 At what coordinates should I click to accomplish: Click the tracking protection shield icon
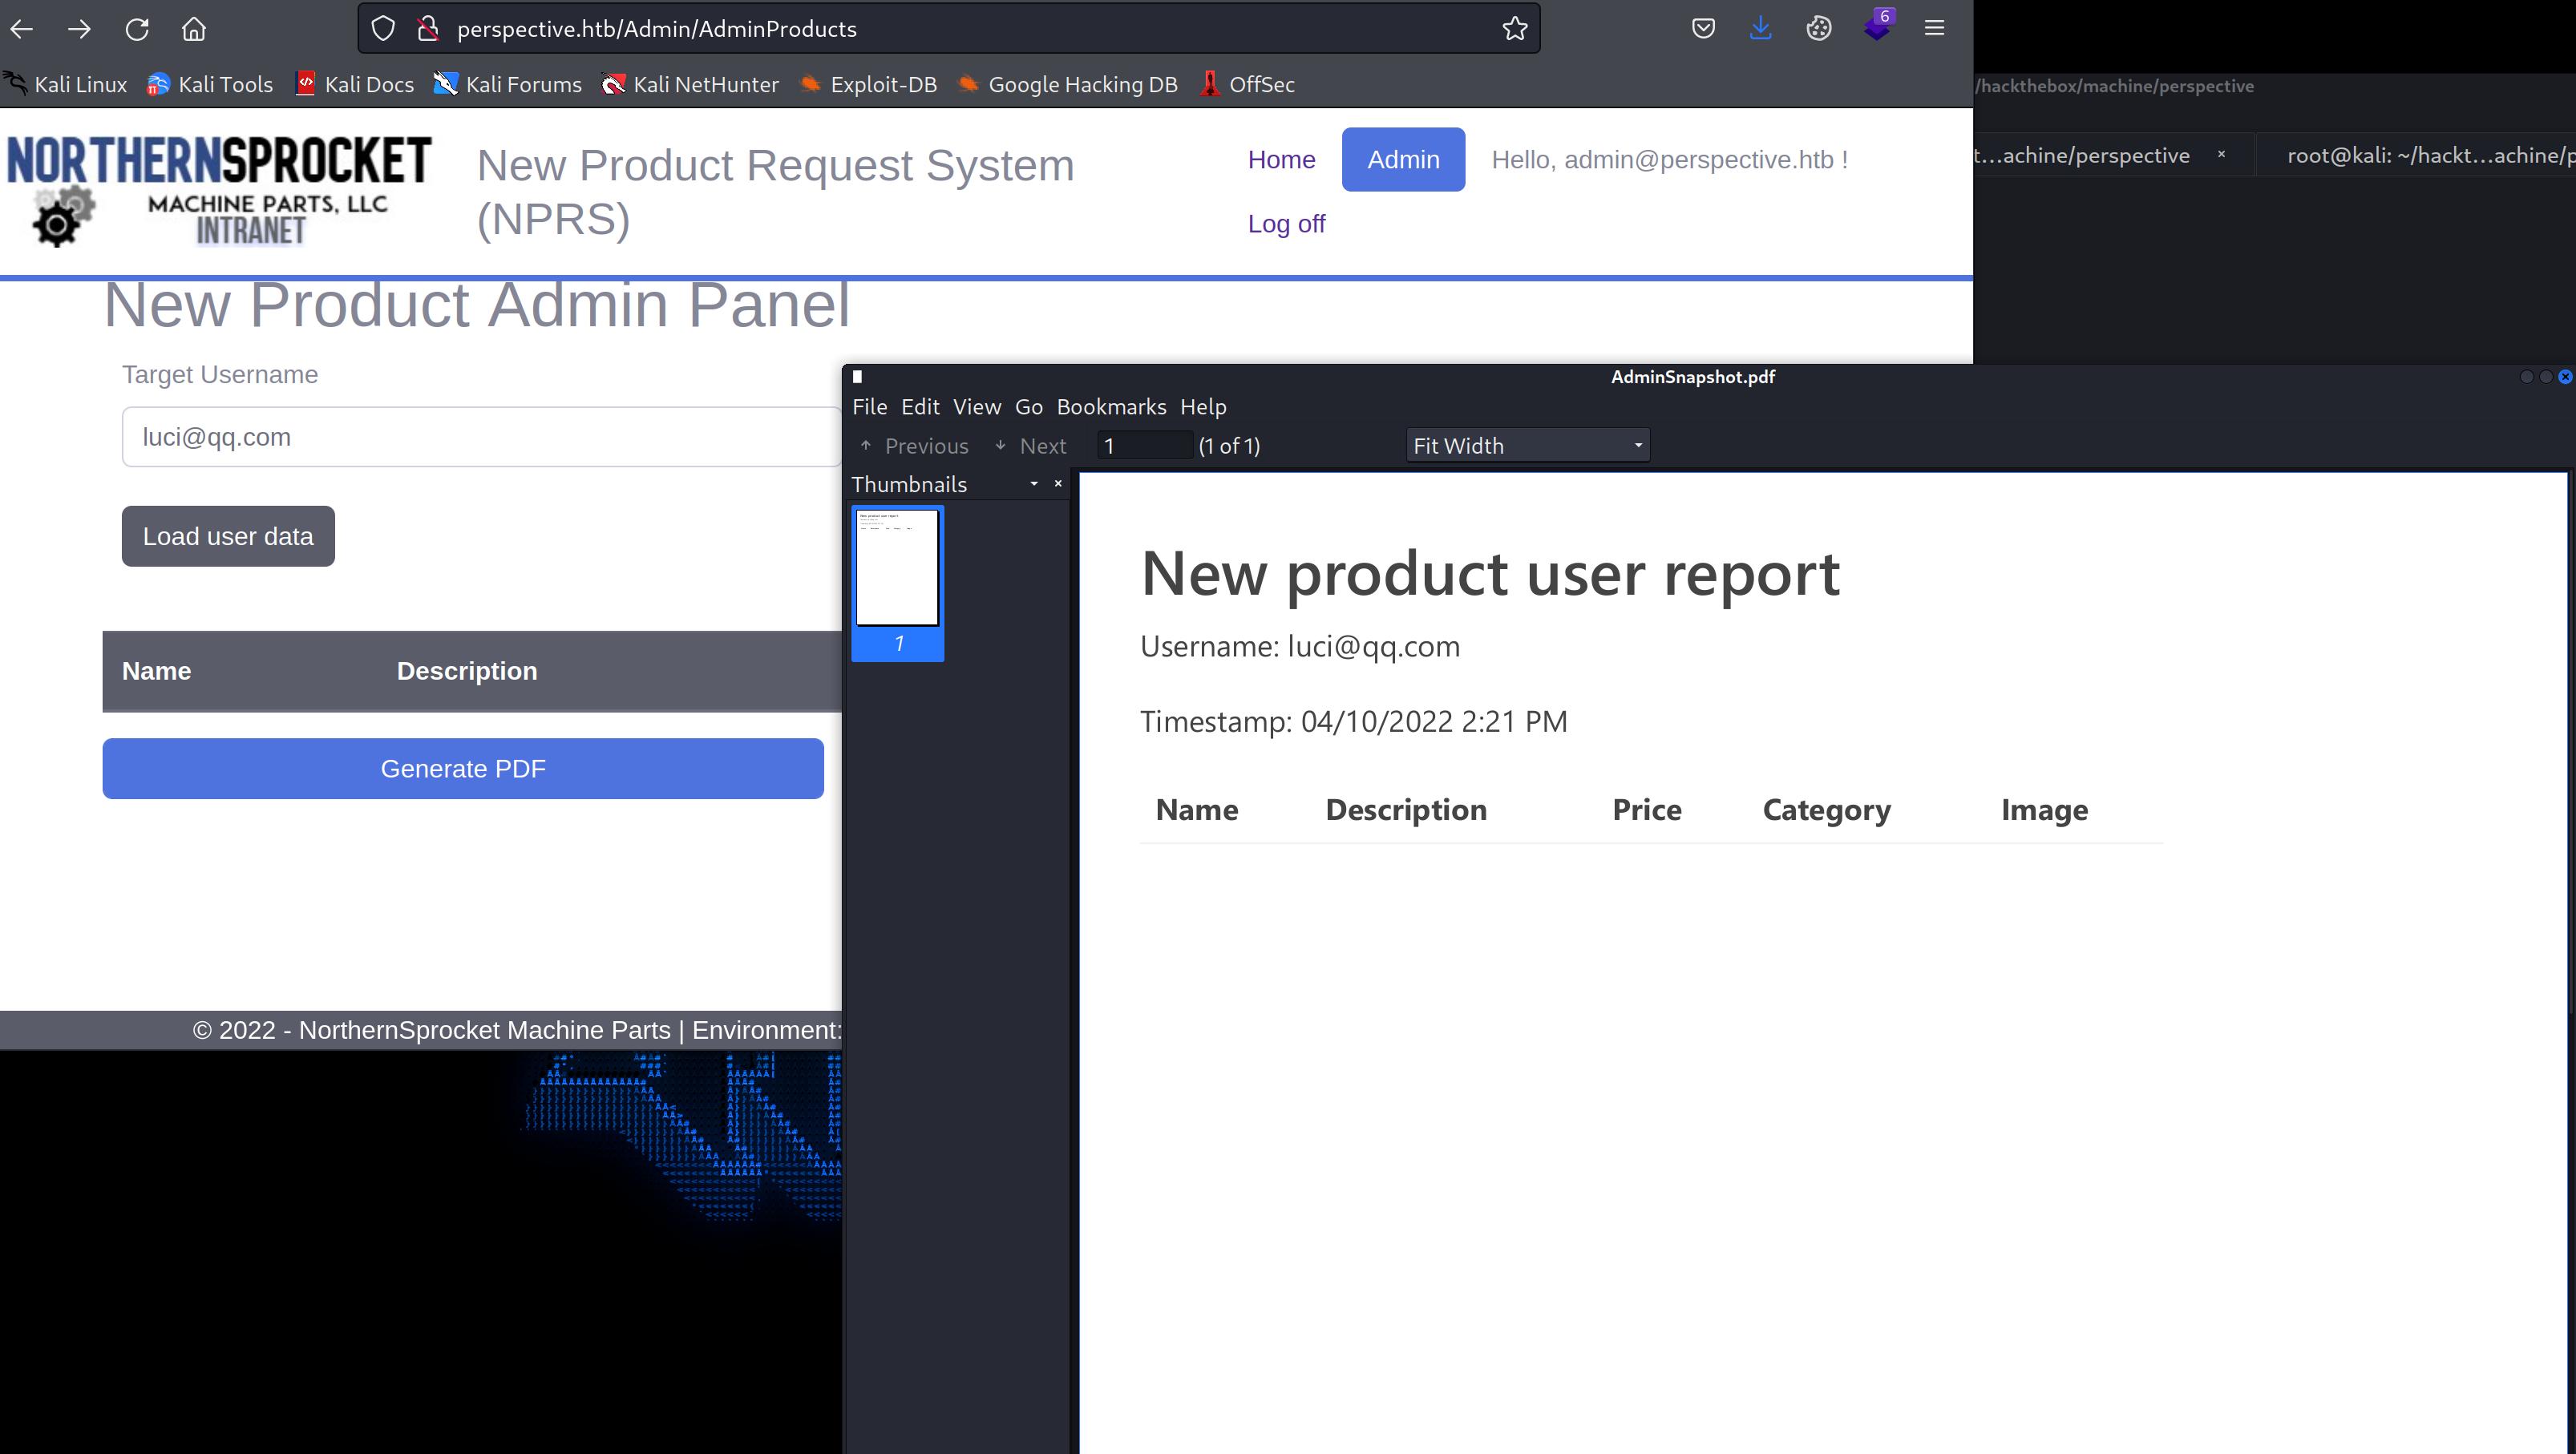[x=383, y=29]
